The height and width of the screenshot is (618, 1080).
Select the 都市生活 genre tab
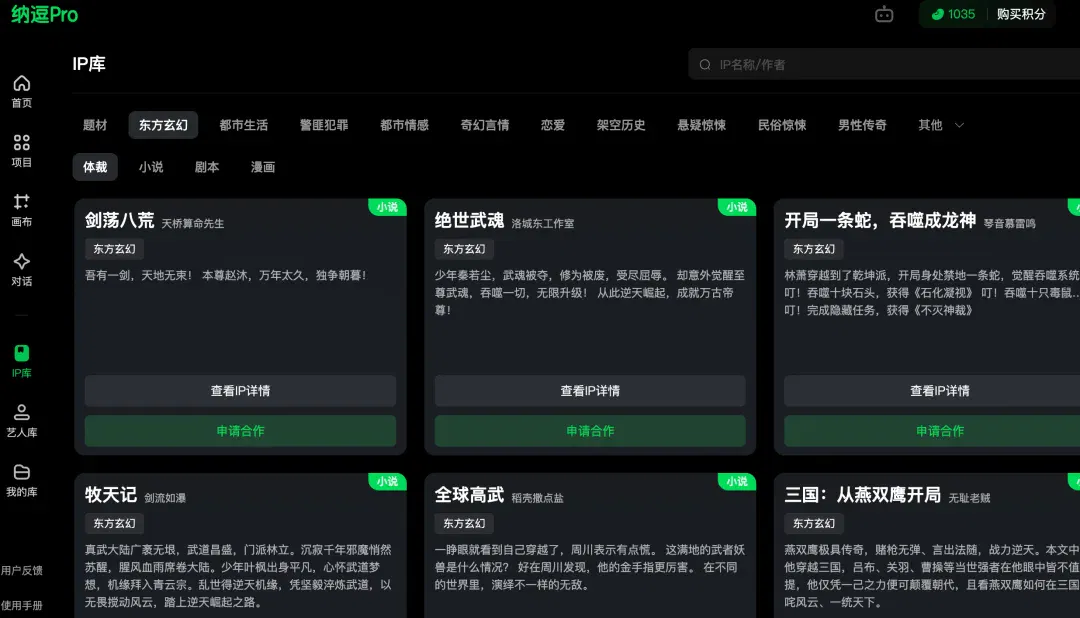pos(244,125)
